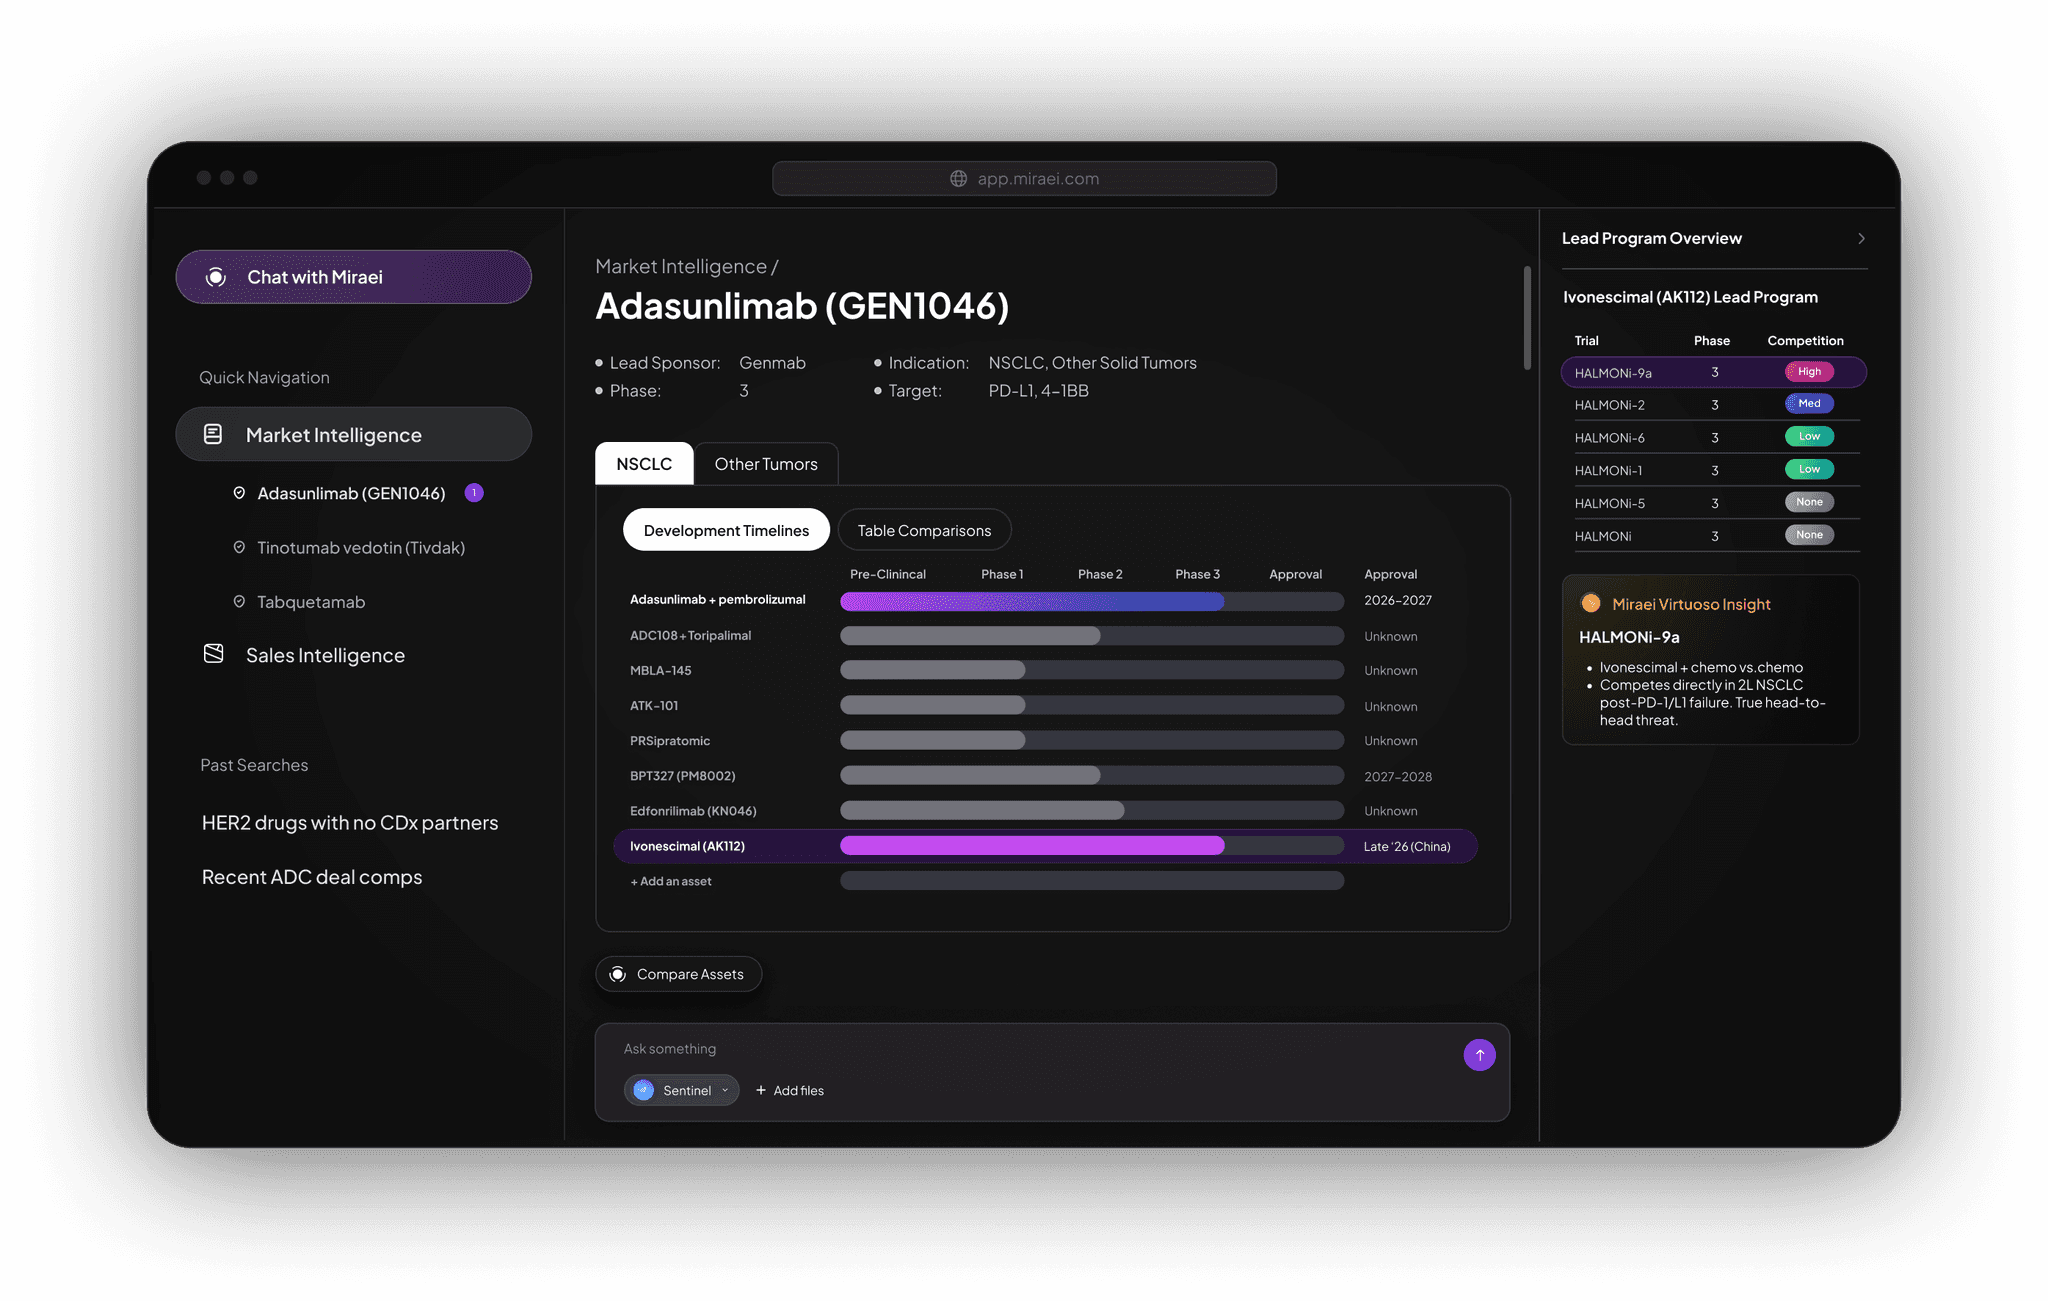This screenshot has width=2048, height=1301.
Task: Expand the Lead Program Overview chevron
Action: coord(1861,238)
